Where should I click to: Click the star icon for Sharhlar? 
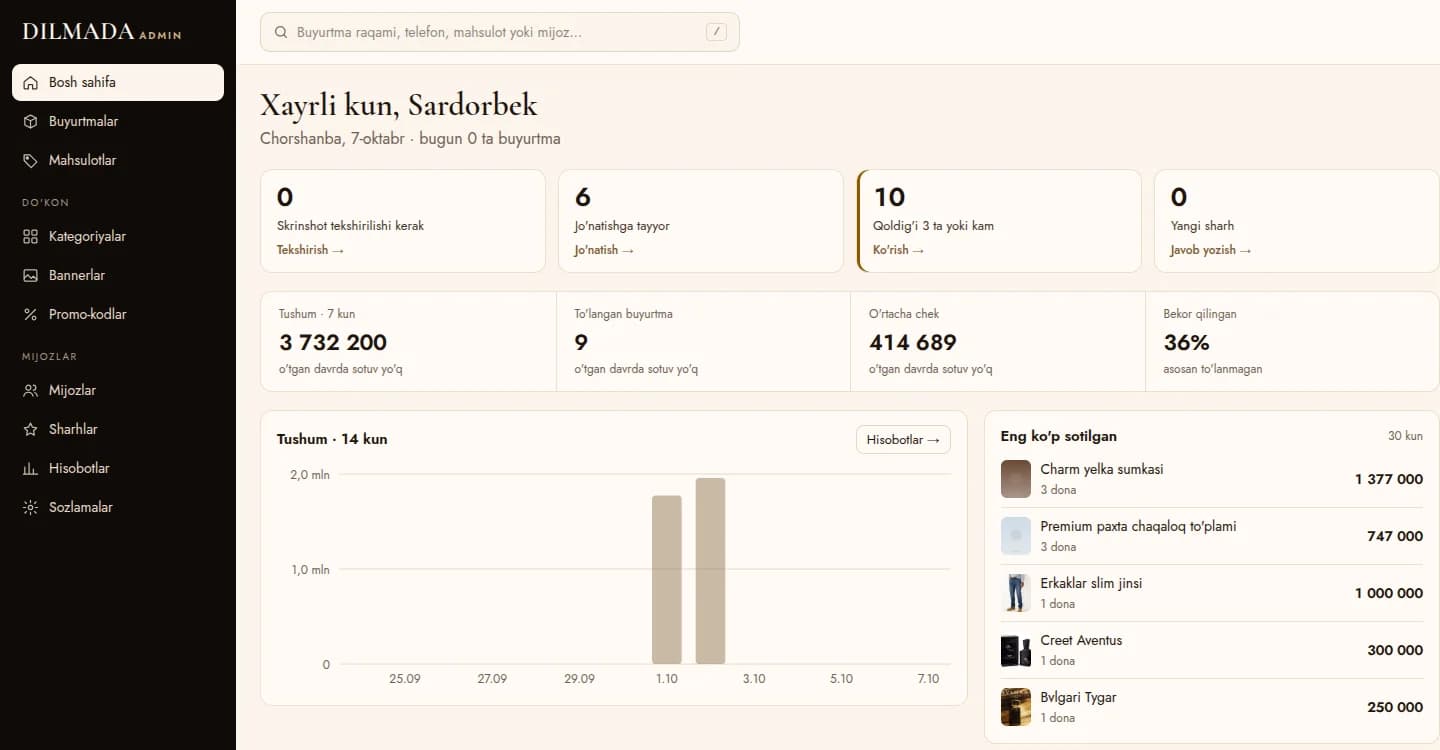pyautogui.click(x=31, y=430)
